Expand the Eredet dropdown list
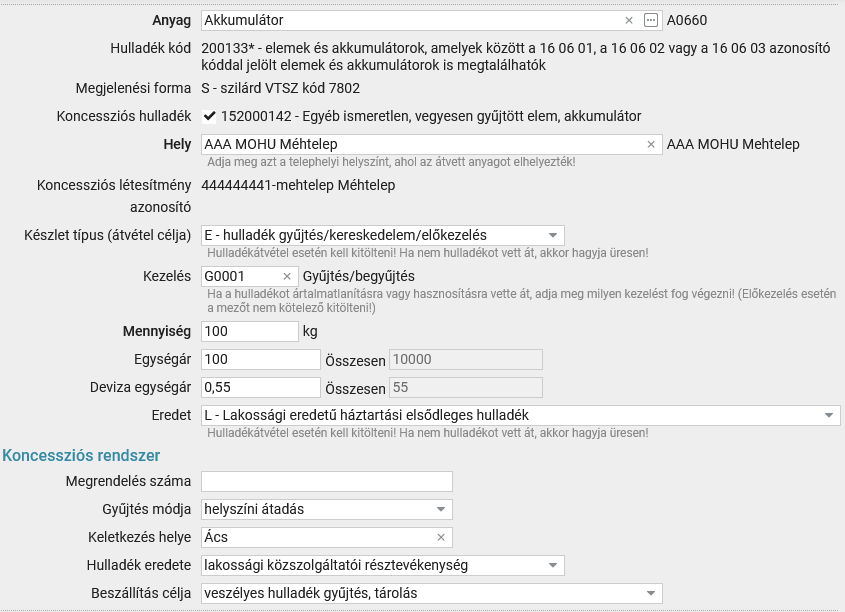The height and width of the screenshot is (612, 845). (521, 415)
